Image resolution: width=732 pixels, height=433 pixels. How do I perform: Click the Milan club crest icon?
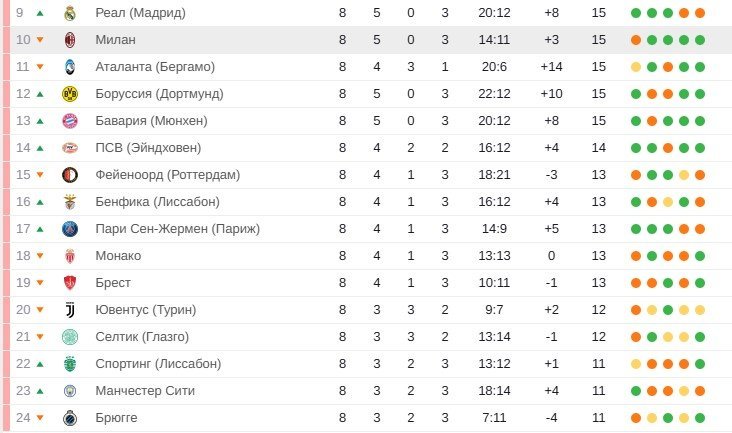[70, 40]
